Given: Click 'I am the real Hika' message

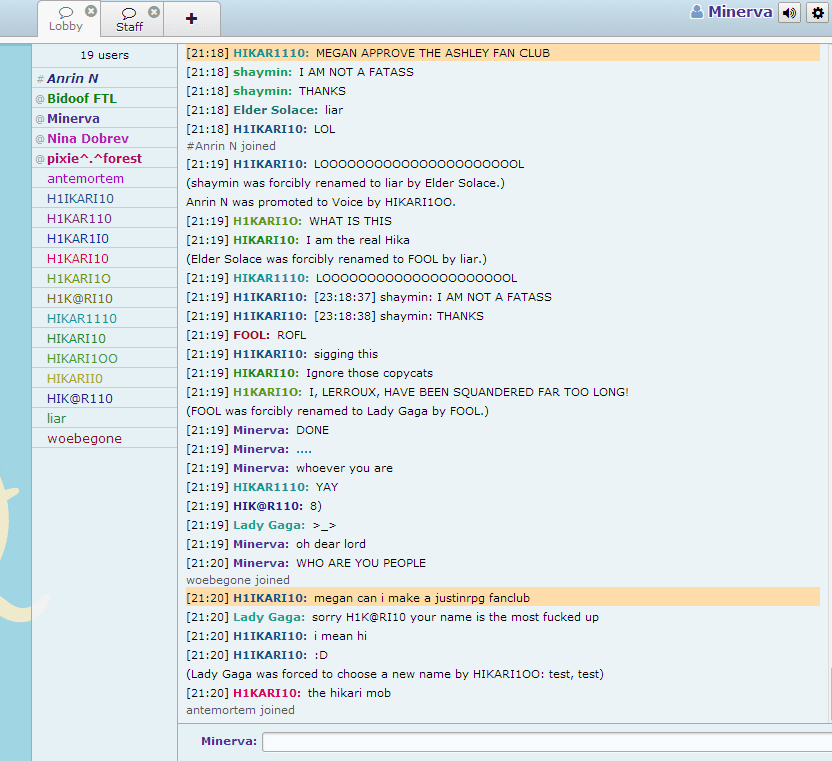Looking at the screenshot, I should pos(358,240).
